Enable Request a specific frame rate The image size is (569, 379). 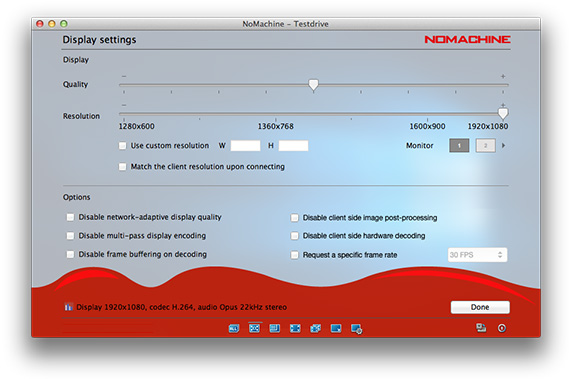294,255
